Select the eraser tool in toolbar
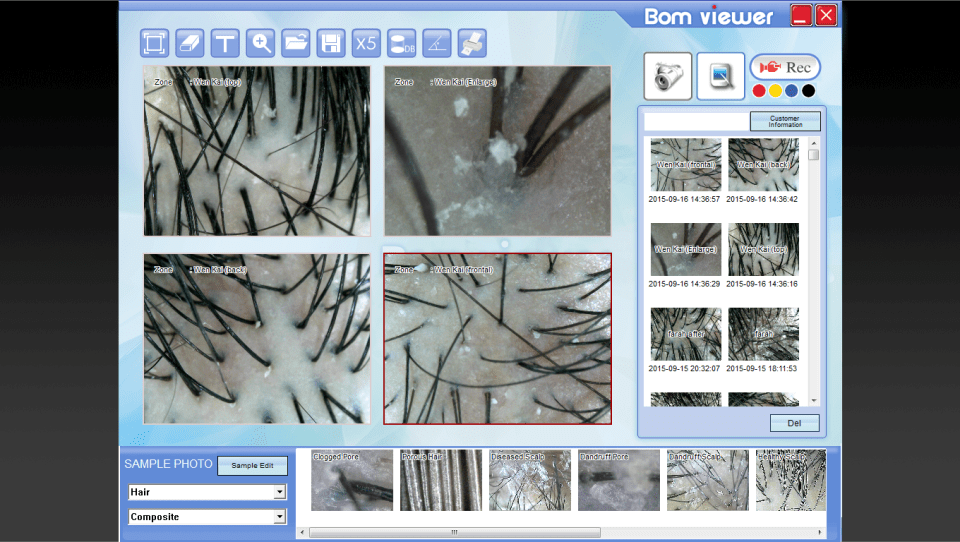This screenshot has height=542, width=960. 190,43
